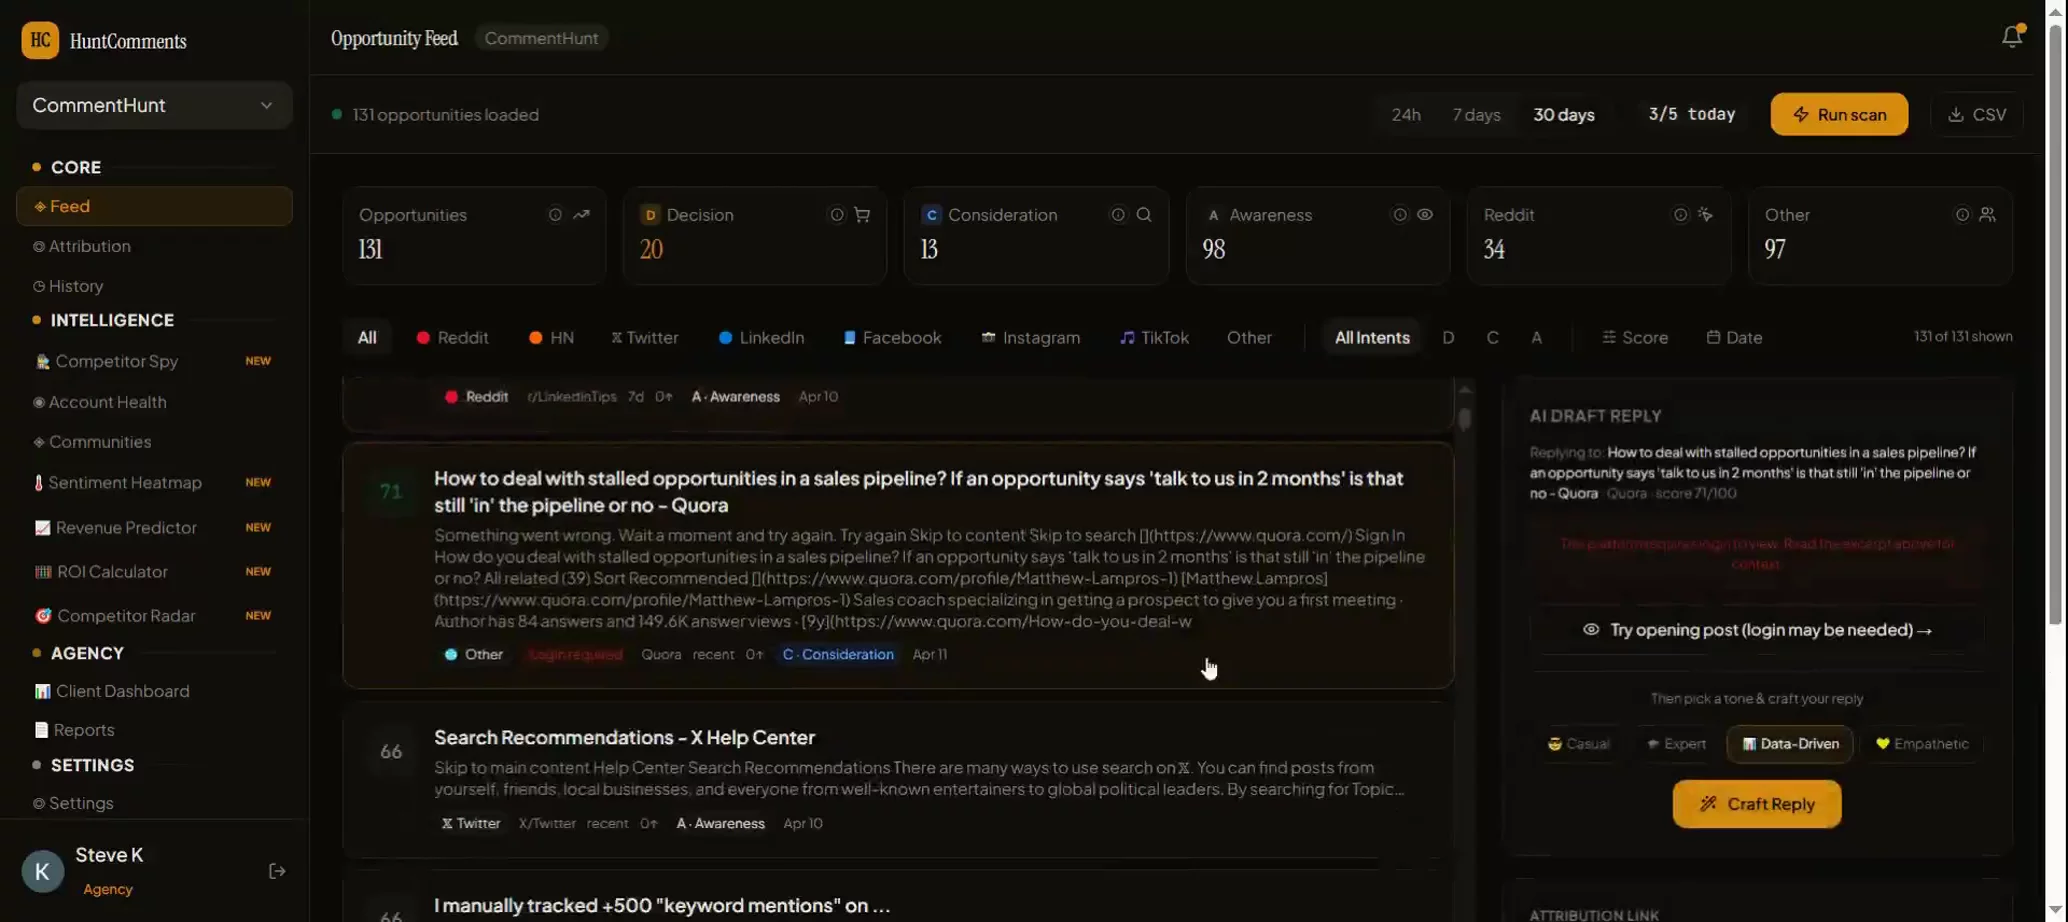Viewport: 2068px width, 922px height.
Task: Sort the feed by Date
Action: pyautogui.click(x=1734, y=338)
